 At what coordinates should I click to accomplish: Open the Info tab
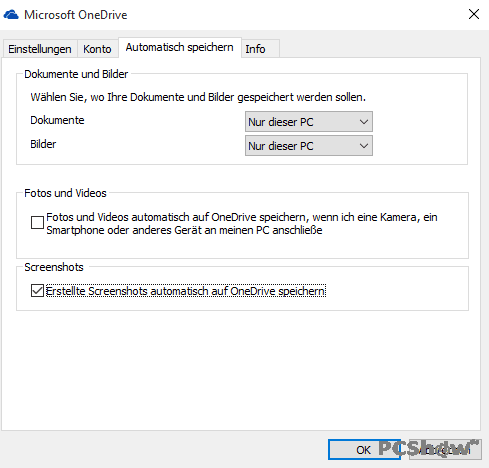click(x=260, y=49)
